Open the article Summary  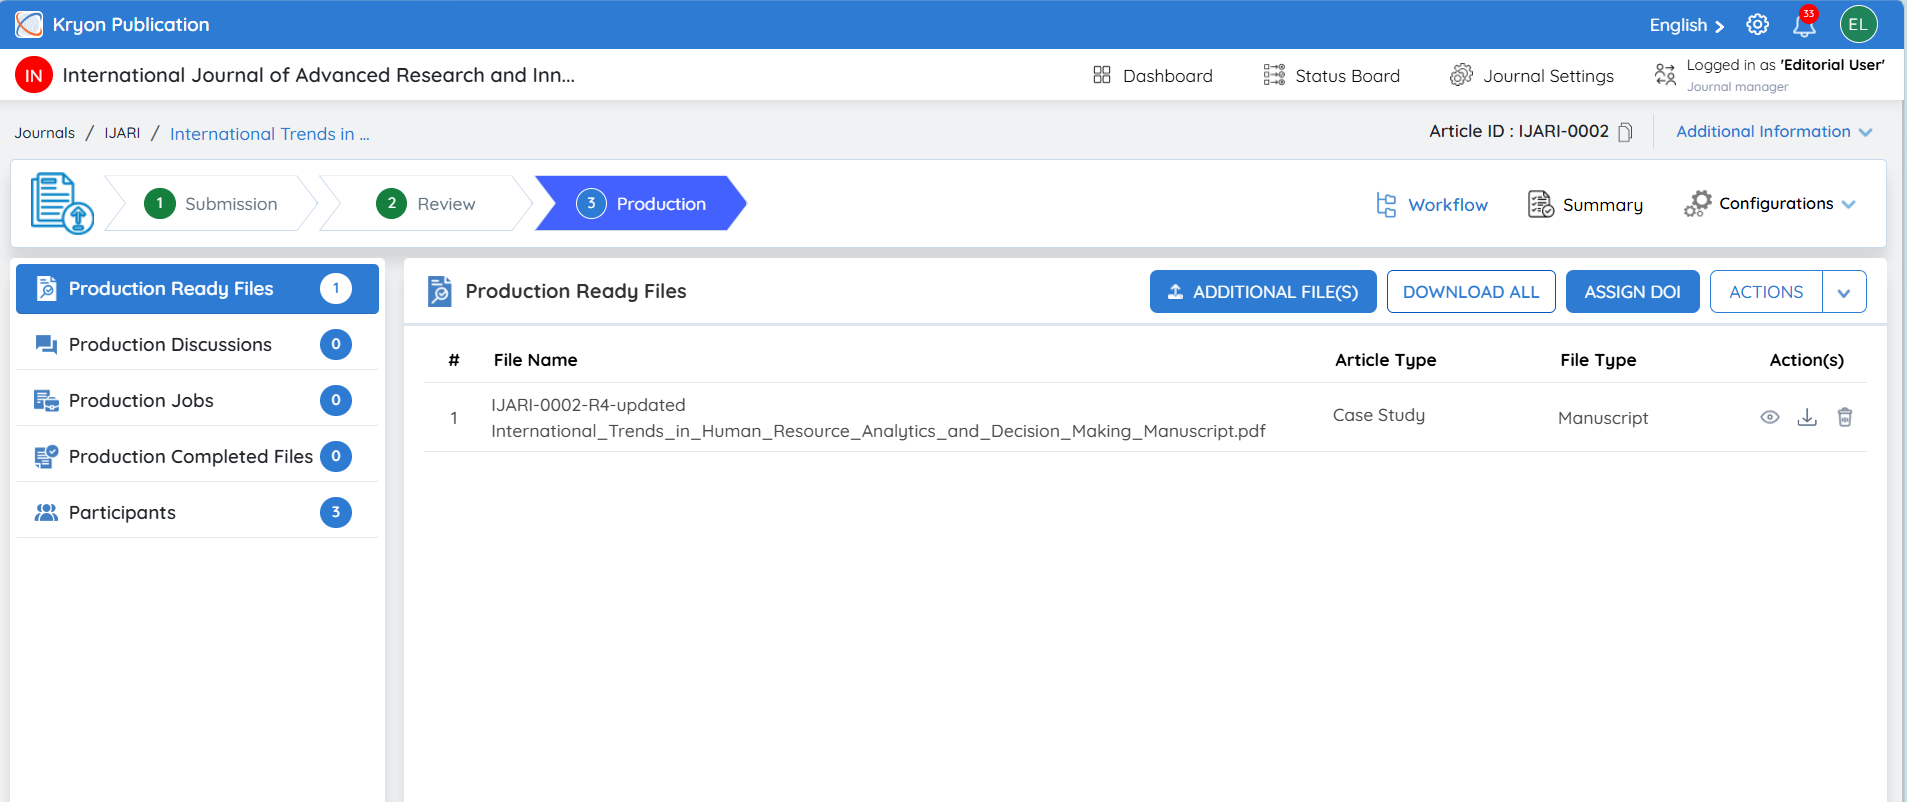point(1585,205)
